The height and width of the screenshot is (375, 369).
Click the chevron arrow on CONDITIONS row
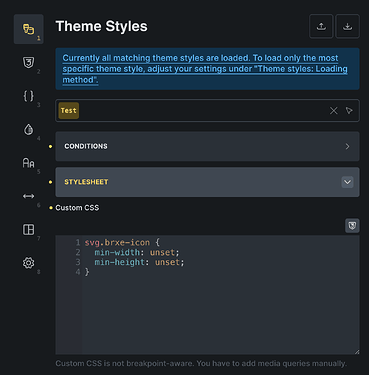(347, 146)
